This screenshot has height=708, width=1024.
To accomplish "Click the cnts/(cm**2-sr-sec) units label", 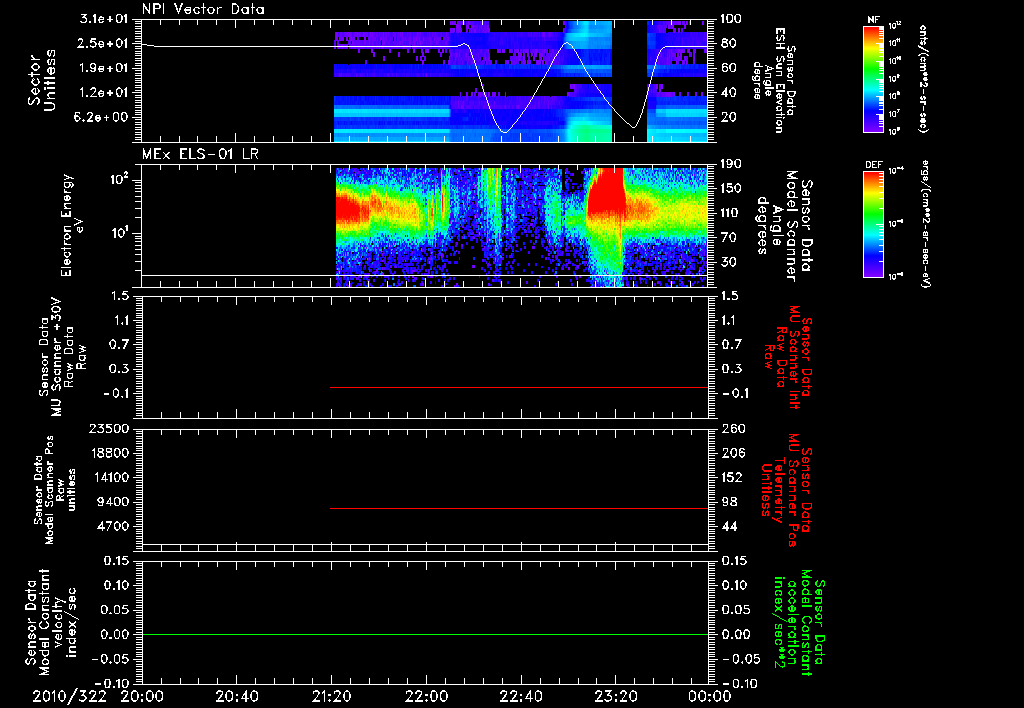I will [x=923, y=79].
